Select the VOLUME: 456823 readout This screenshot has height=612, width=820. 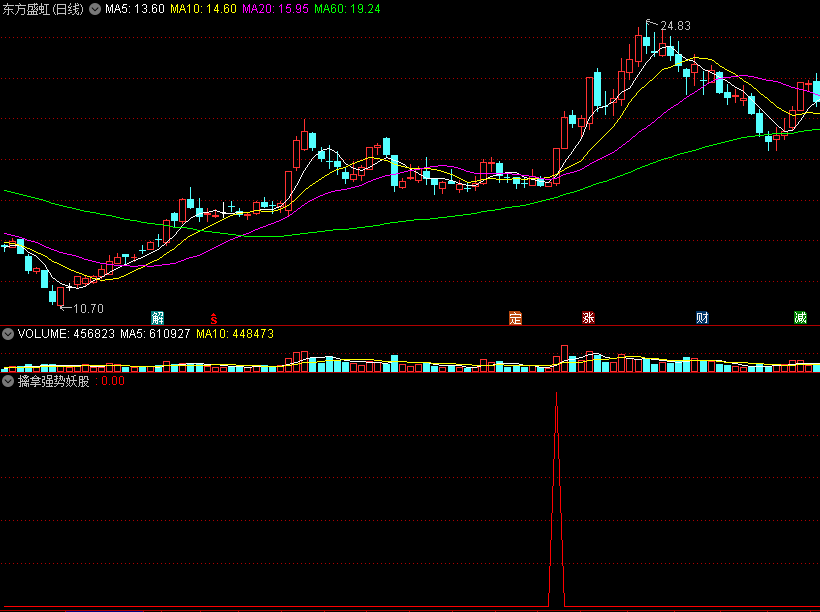[66, 334]
